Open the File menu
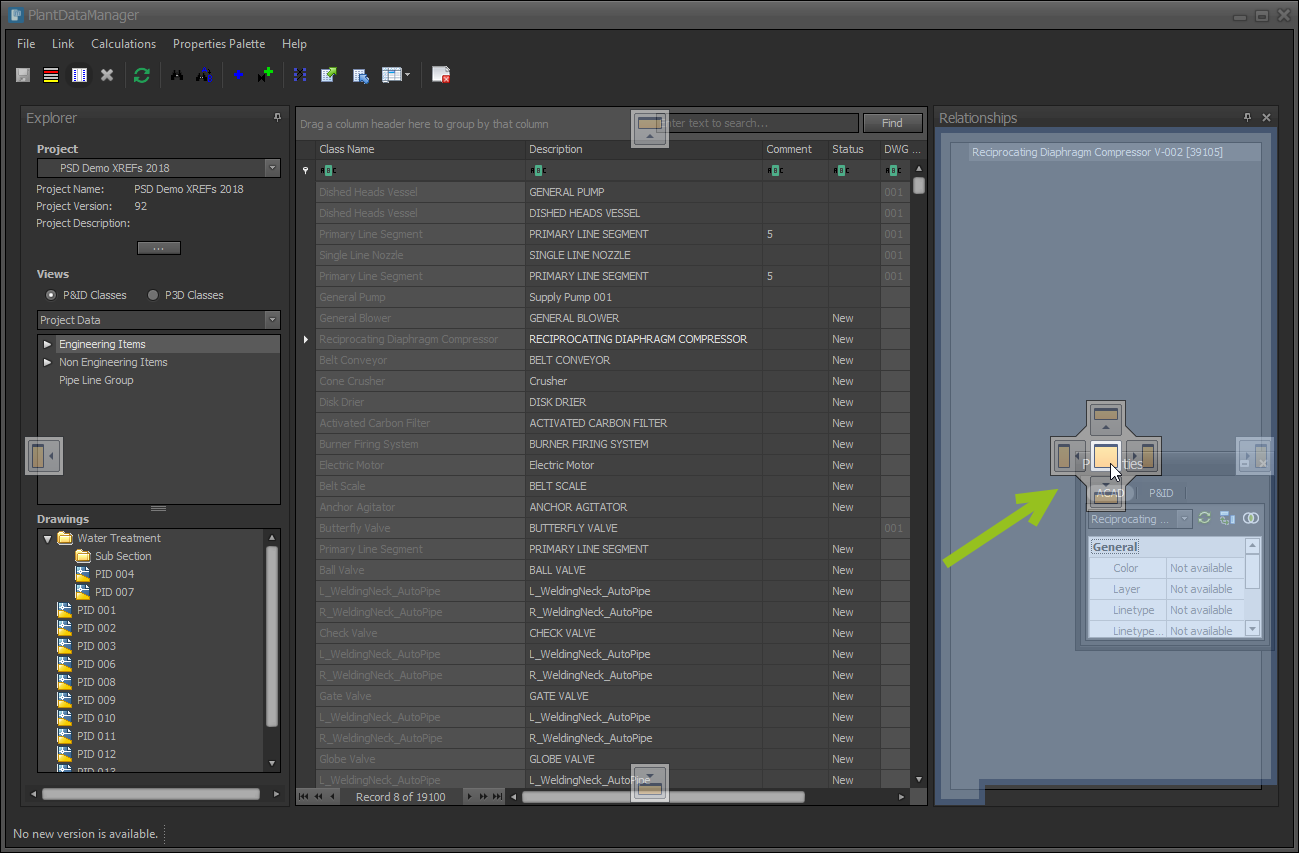The width and height of the screenshot is (1299, 853). point(26,44)
